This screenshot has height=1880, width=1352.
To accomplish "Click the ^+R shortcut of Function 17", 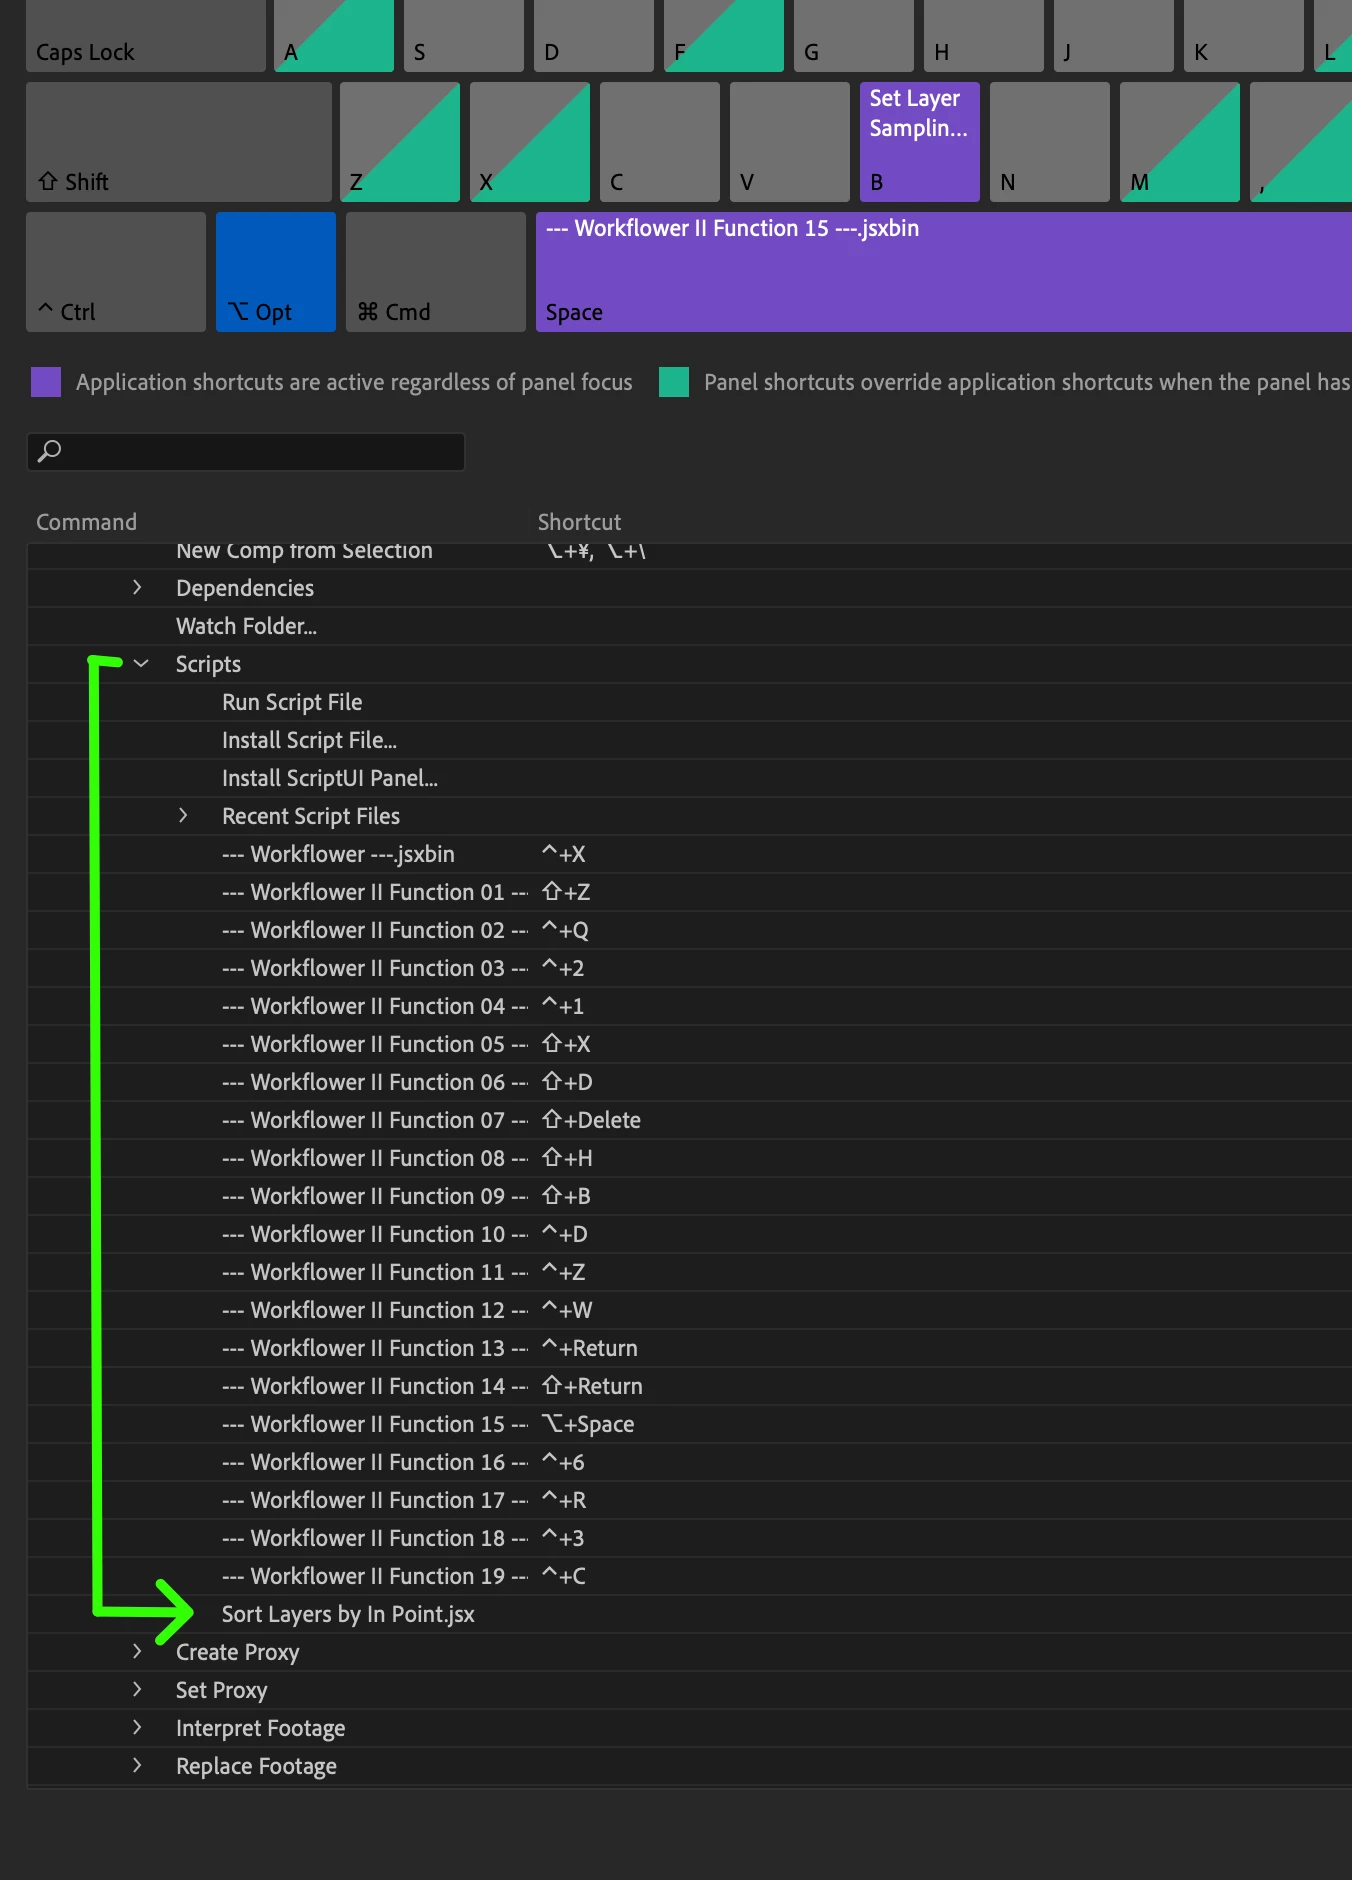I will 564,1500.
